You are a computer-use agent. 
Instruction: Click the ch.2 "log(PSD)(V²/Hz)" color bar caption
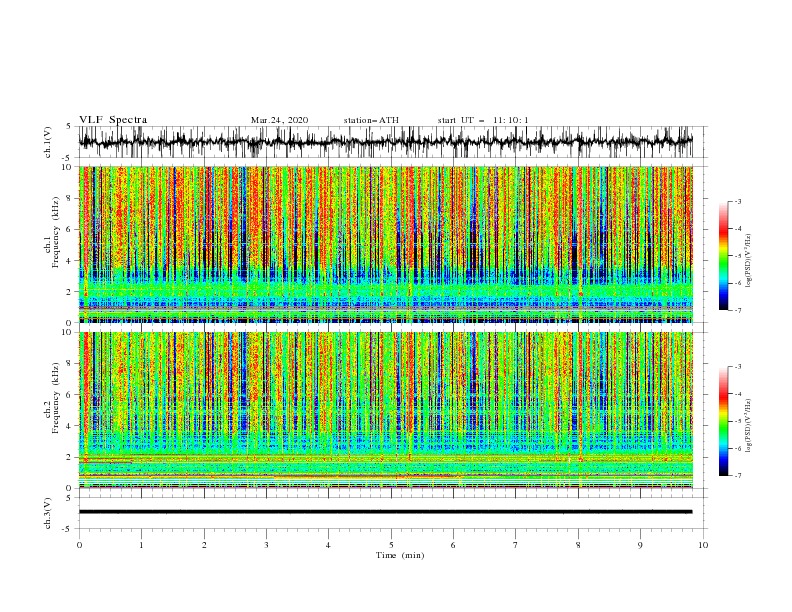tap(748, 426)
